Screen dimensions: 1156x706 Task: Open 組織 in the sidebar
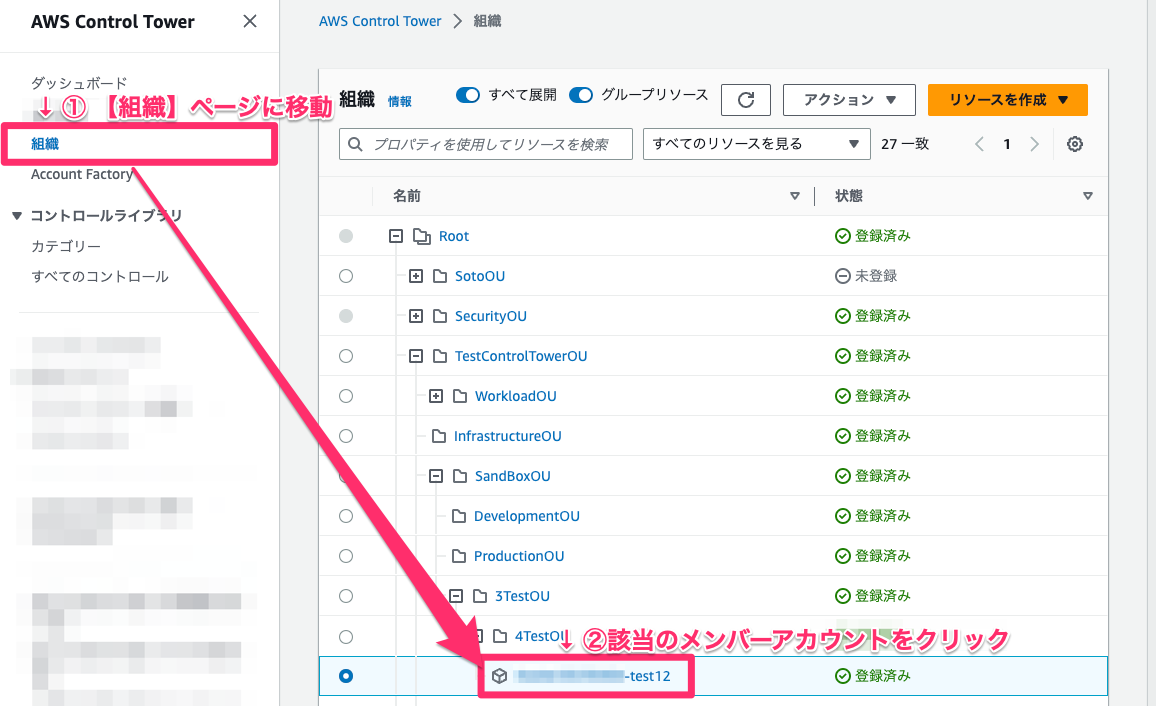point(45,144)
